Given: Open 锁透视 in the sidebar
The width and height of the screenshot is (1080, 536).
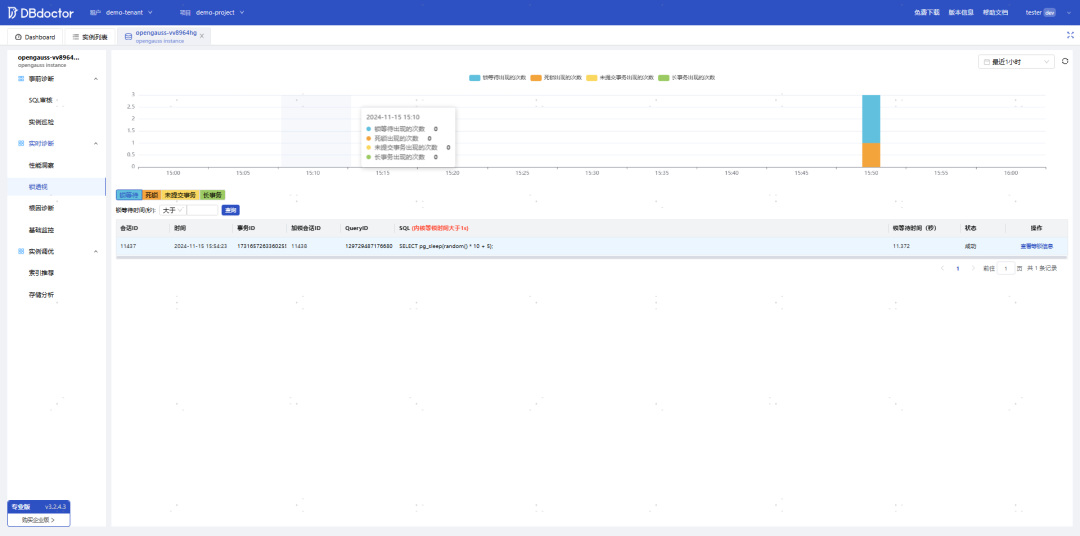Looking at the screenshot, I should click(x=38, y=187).
